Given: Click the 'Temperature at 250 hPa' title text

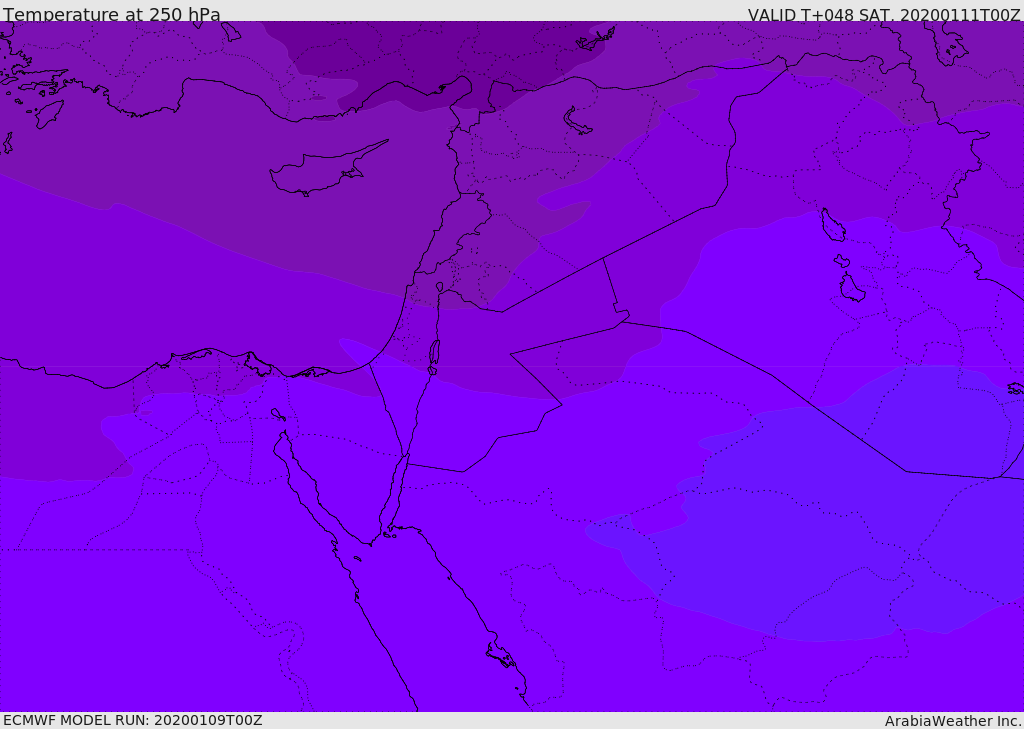Looking at the screenshot, I should (x=112, y=14).
